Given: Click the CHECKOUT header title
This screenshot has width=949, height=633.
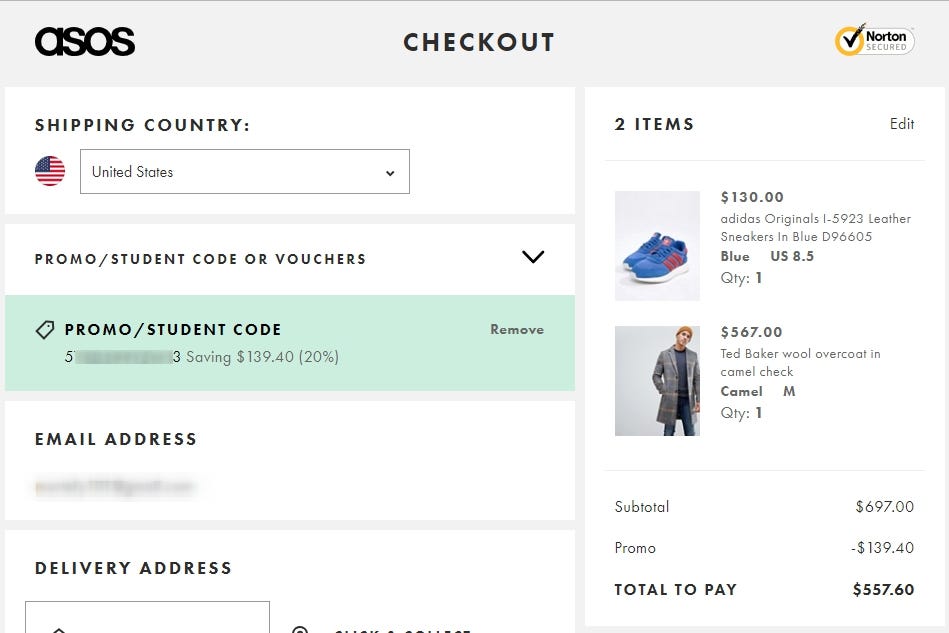Looking at the screenshot, I should (478, 42).
